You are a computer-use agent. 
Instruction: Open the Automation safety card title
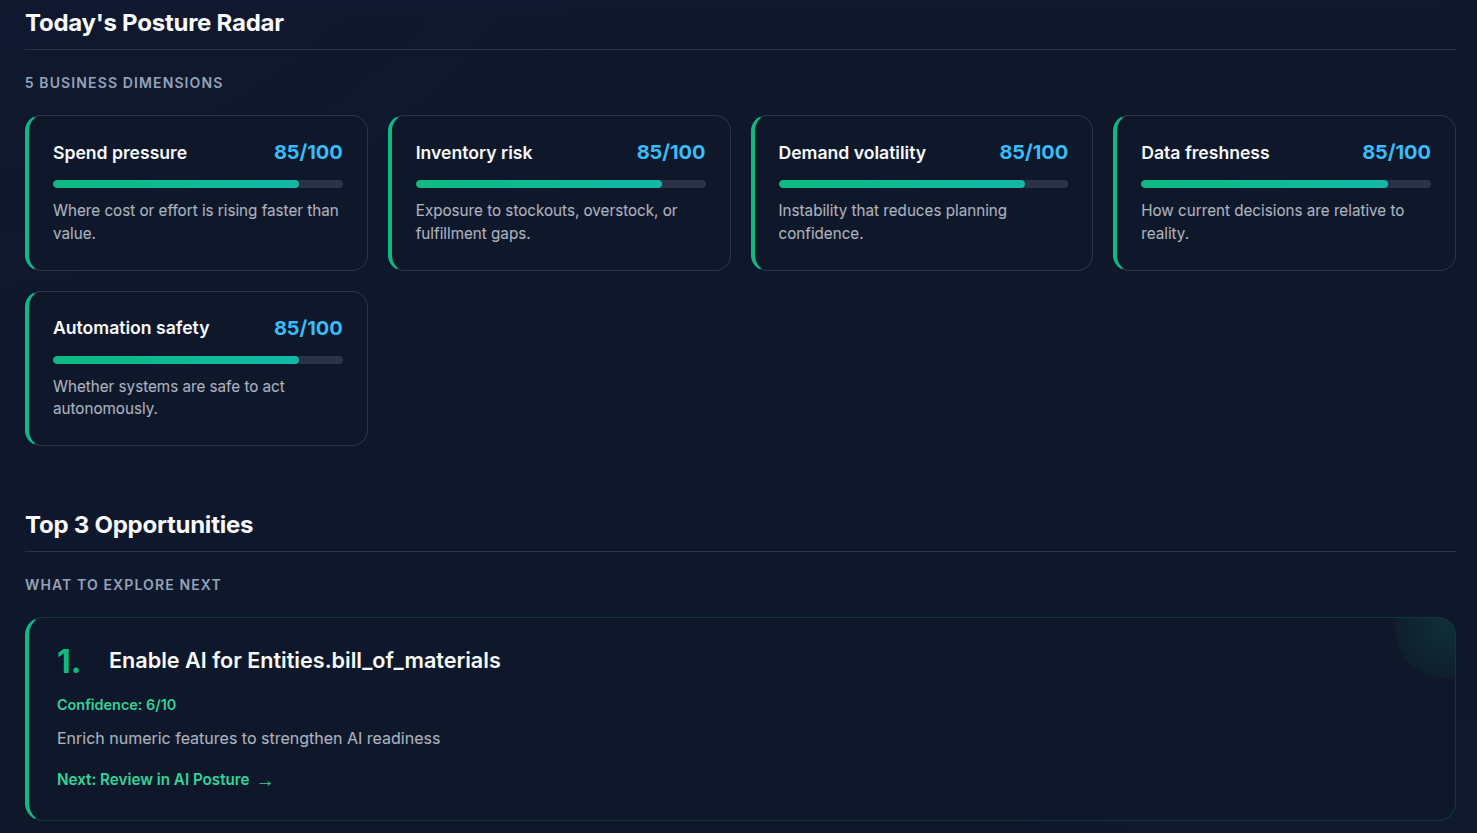(131, 328)
